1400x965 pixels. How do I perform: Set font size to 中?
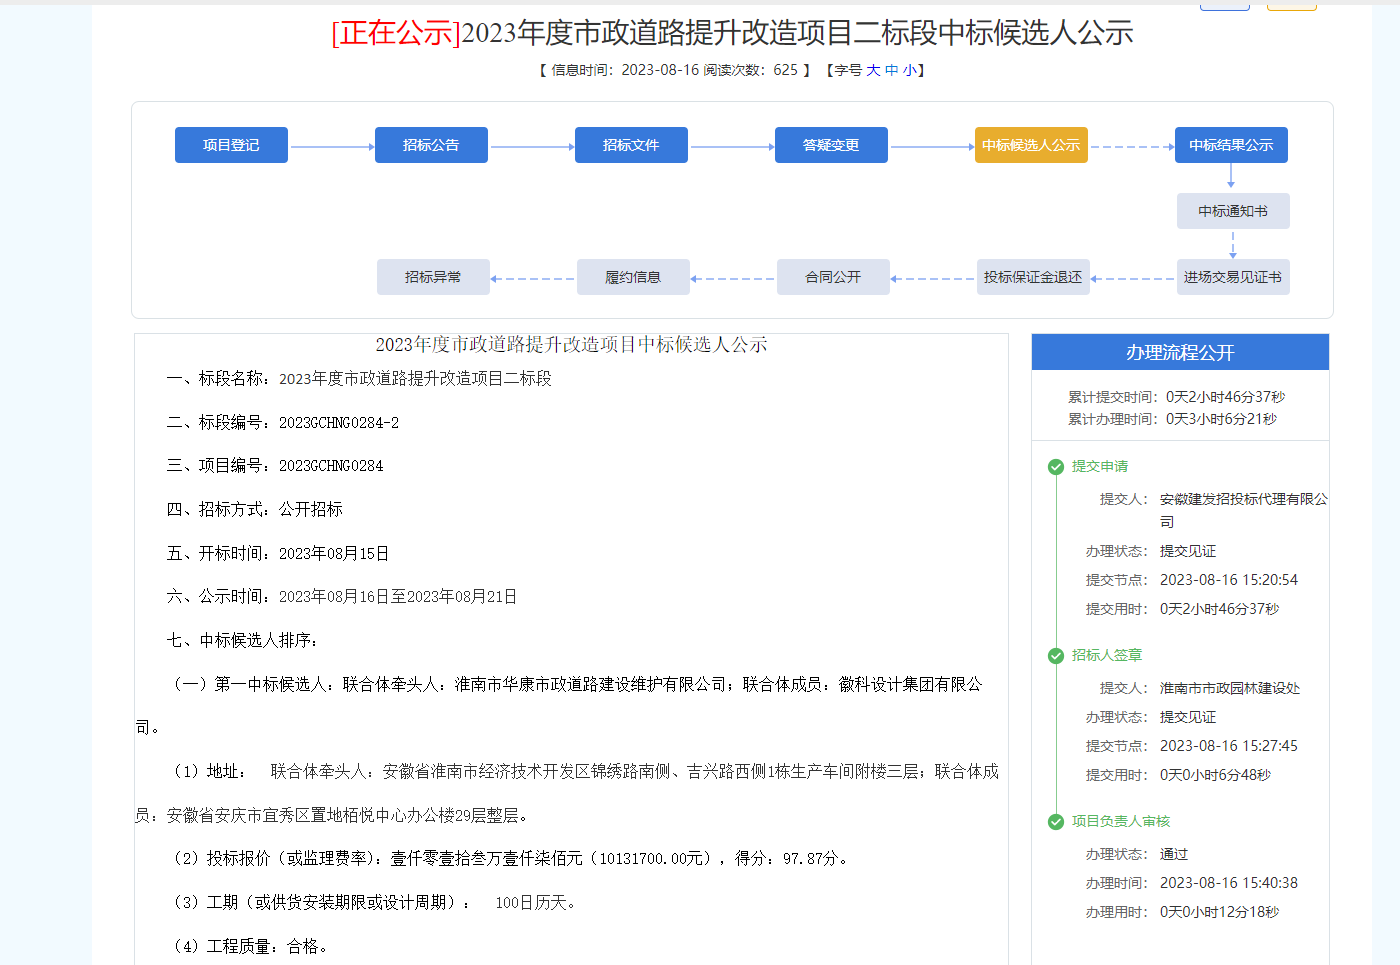(891, 70)
